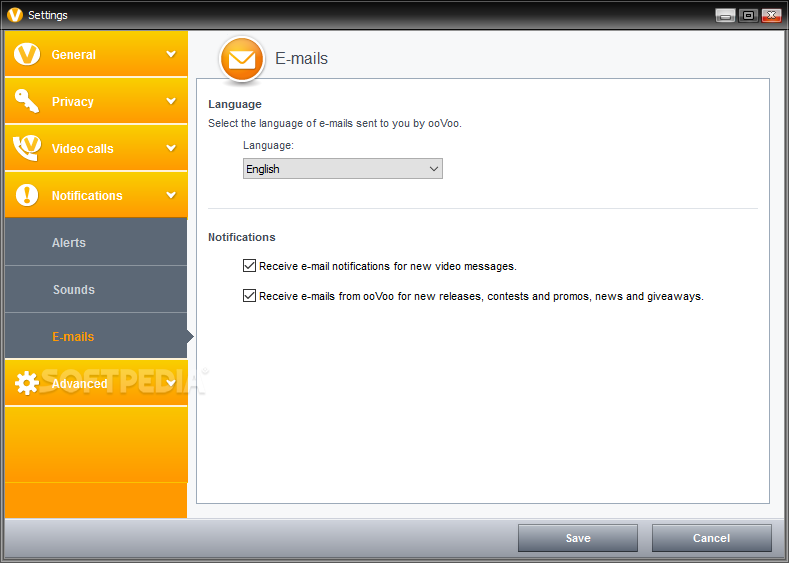The image size is (789, 563).
Task: Expand the Privacy section chevron
Action: pos(171,101)
